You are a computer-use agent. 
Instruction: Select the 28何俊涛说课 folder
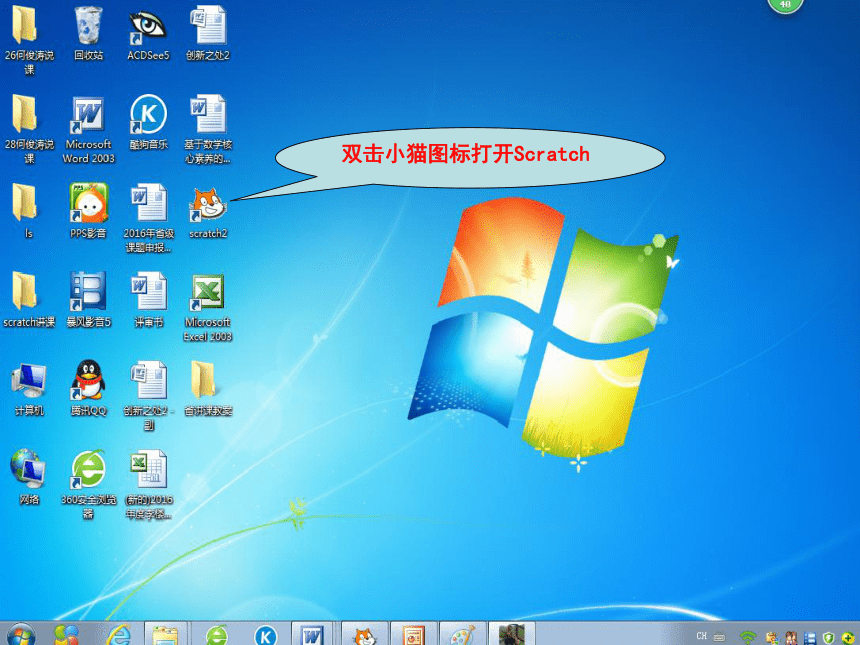pos(25,114)
